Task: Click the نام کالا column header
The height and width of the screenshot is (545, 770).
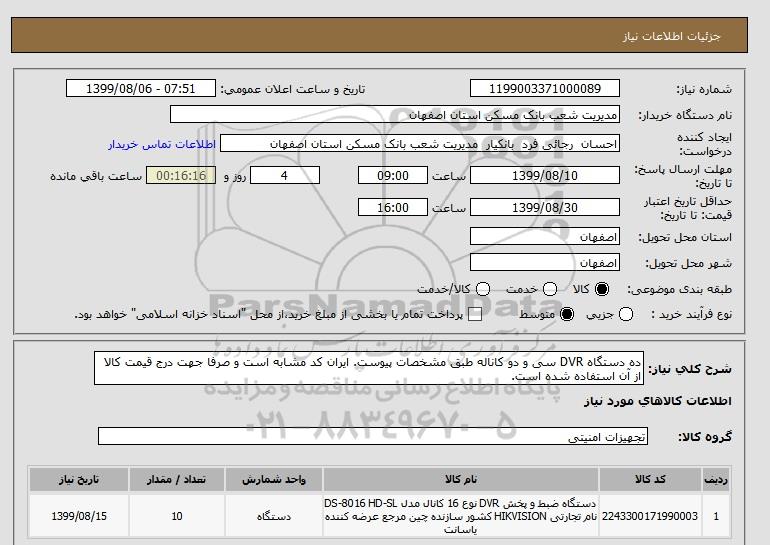Action: pyautogui.click(x=461, y=480)
